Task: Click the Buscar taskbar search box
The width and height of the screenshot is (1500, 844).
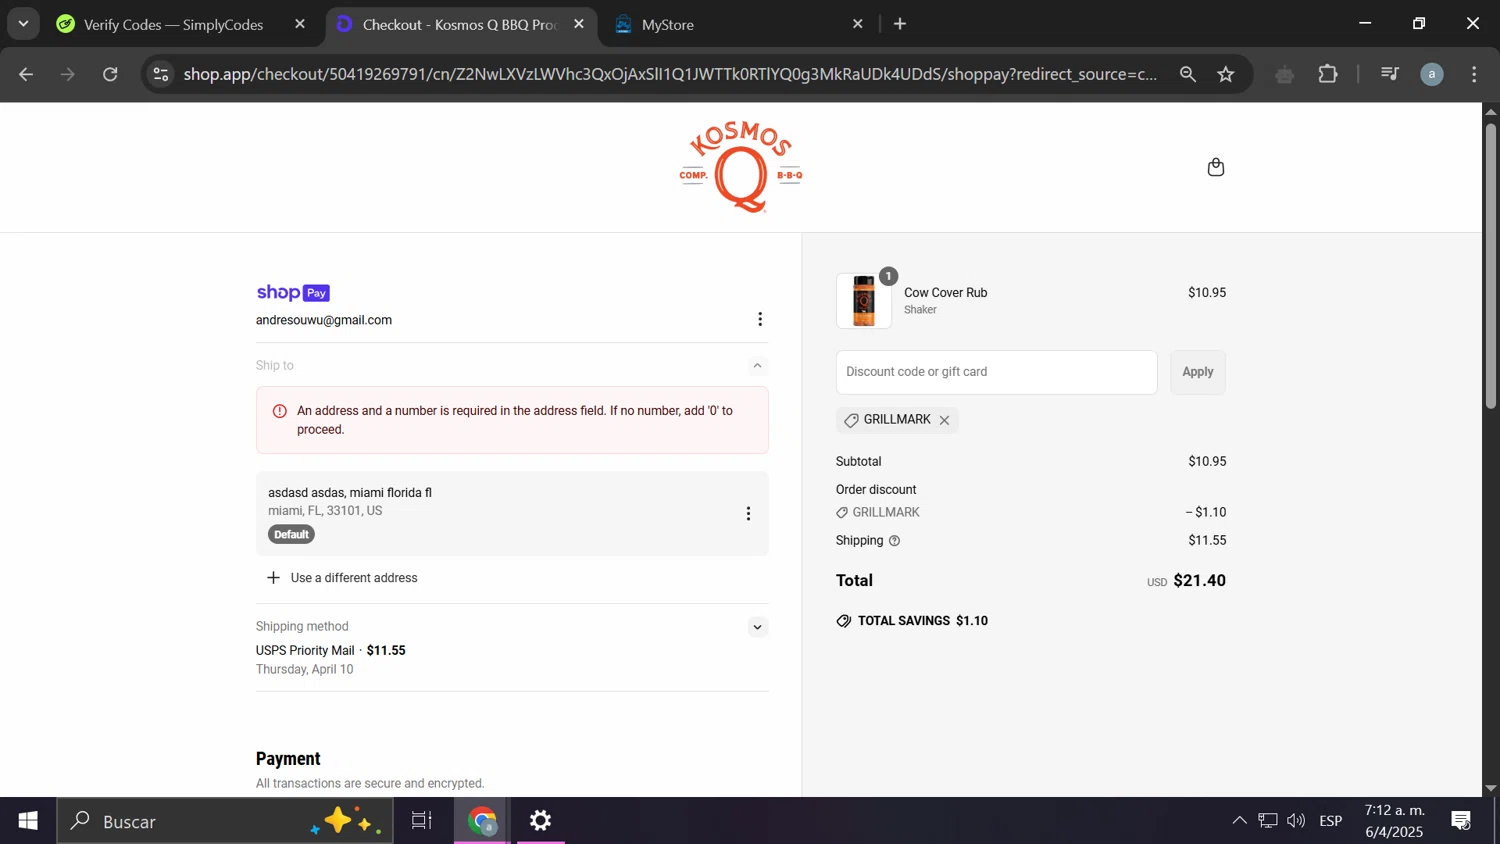Action: coord(225,821)
